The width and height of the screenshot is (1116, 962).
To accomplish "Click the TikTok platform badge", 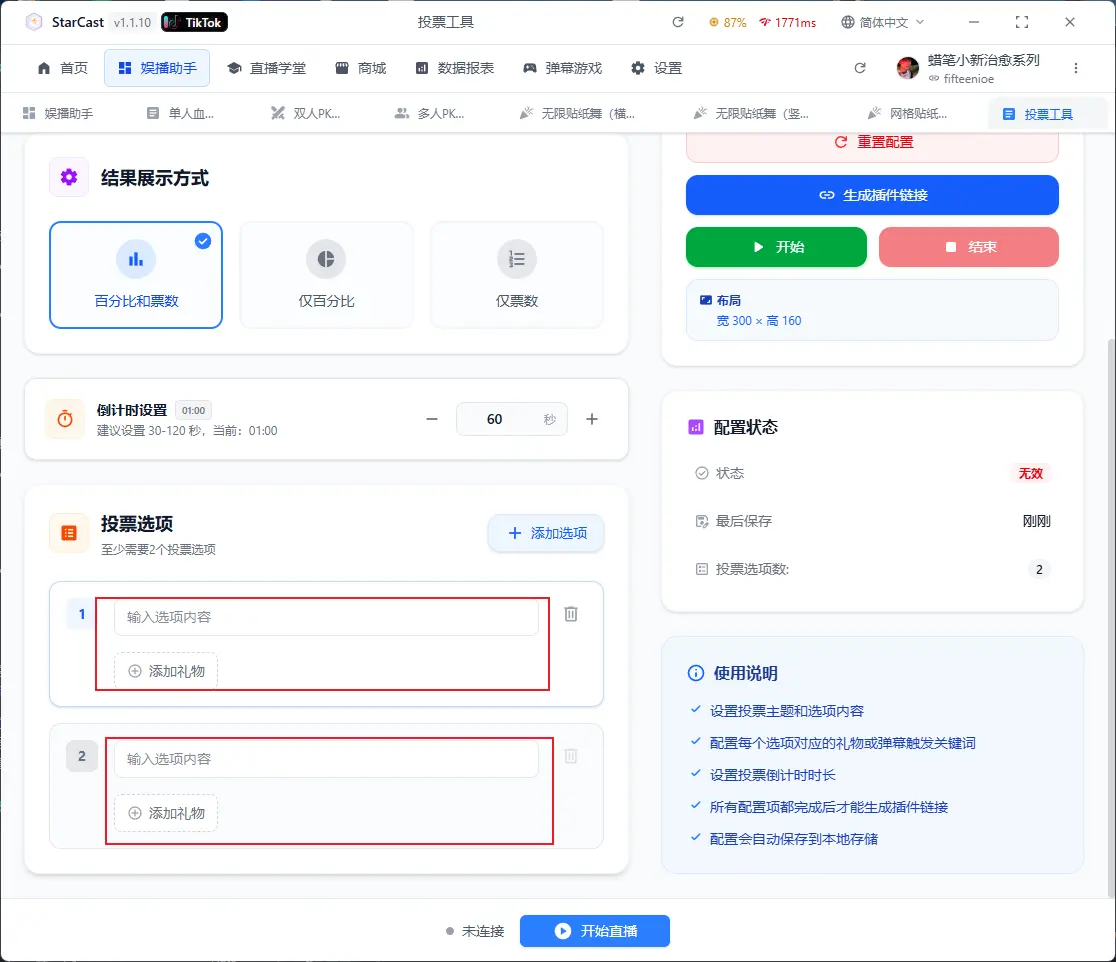I will pyautogui.click(x=195, y=22).
